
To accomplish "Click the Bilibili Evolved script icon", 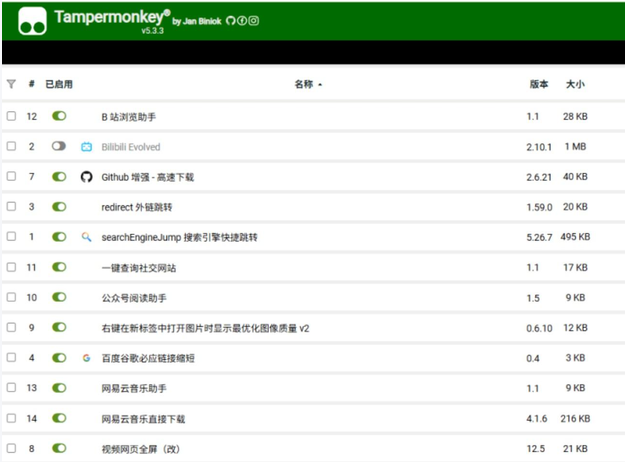I will point(86,147).
